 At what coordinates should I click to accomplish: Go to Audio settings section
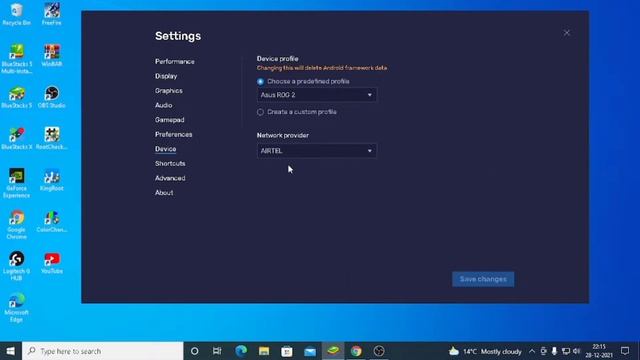(163, 105)
